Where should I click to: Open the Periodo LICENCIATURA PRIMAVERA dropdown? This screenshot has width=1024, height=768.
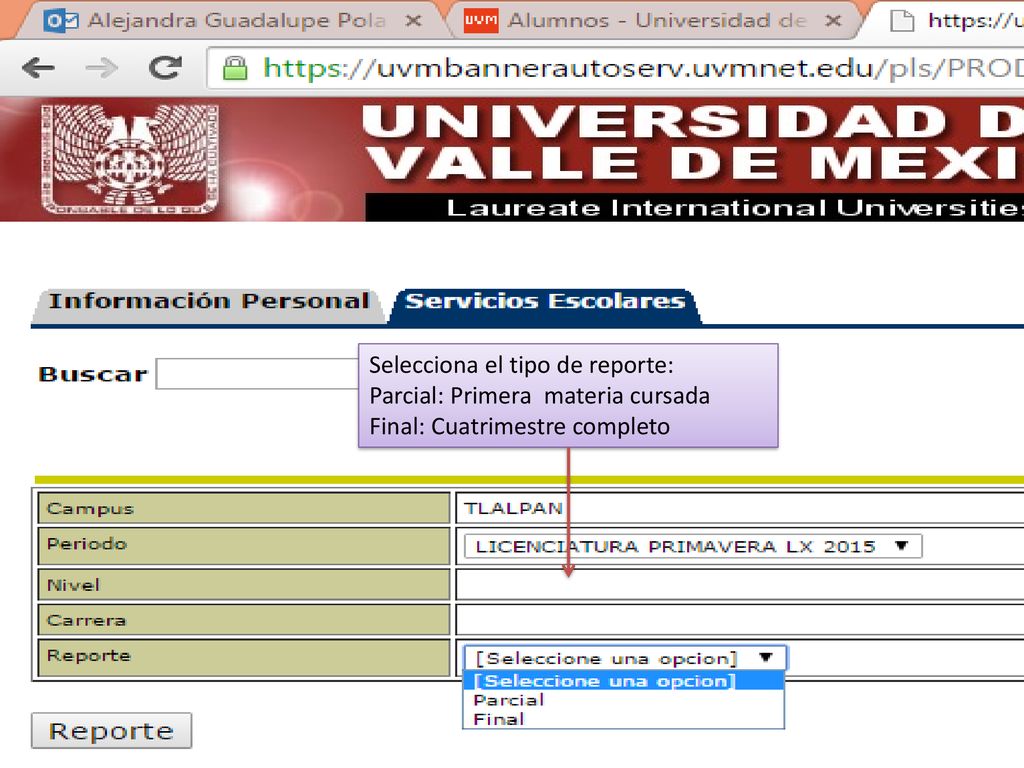tap(692, 547)
